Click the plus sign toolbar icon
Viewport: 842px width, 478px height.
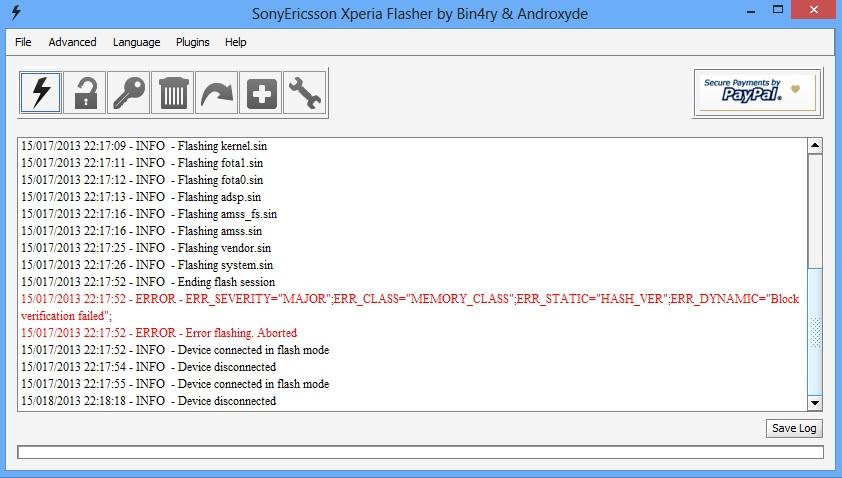pos(261,92)
